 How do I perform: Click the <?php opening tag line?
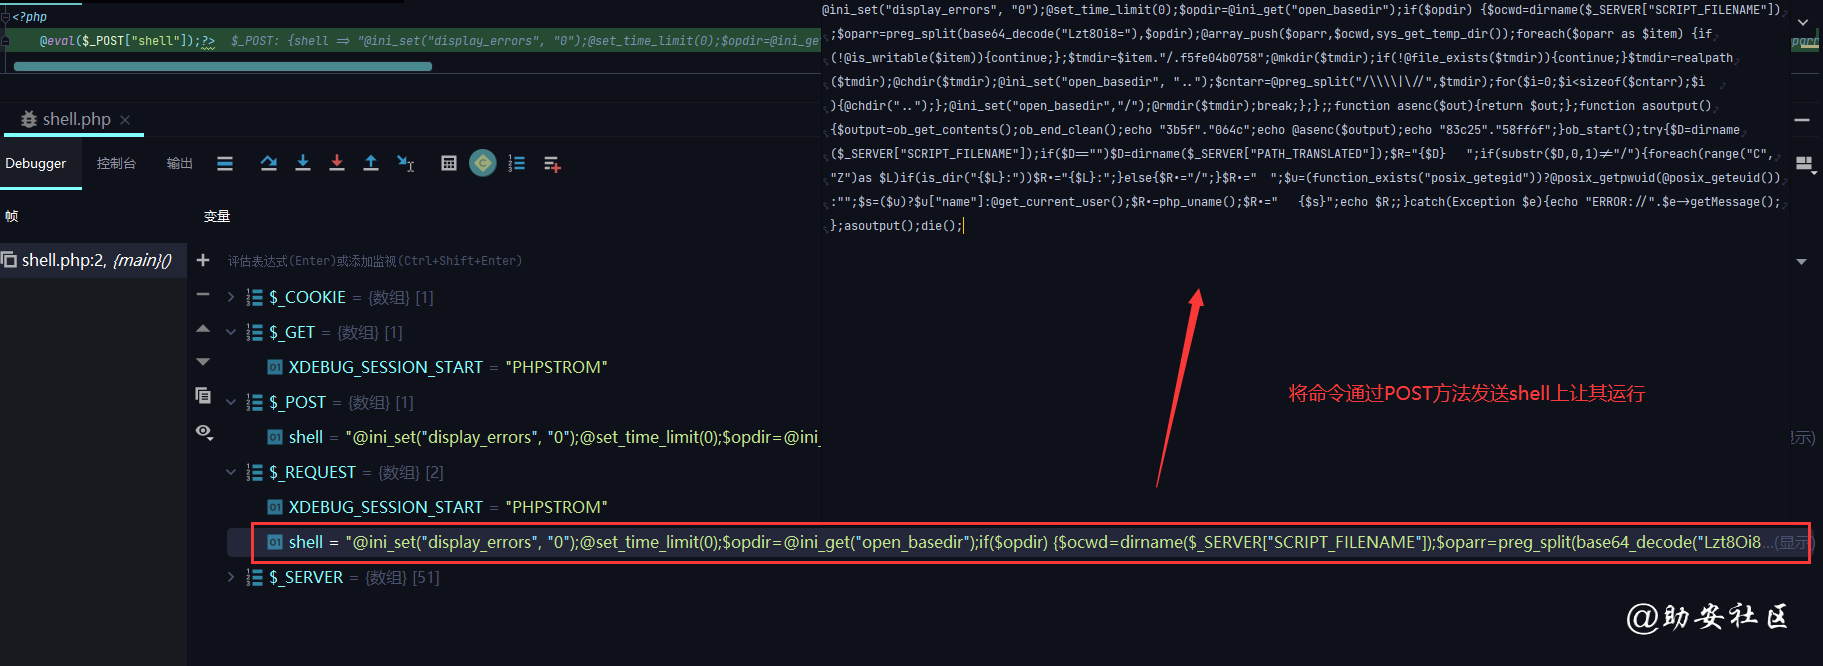[x=30, y=17]
